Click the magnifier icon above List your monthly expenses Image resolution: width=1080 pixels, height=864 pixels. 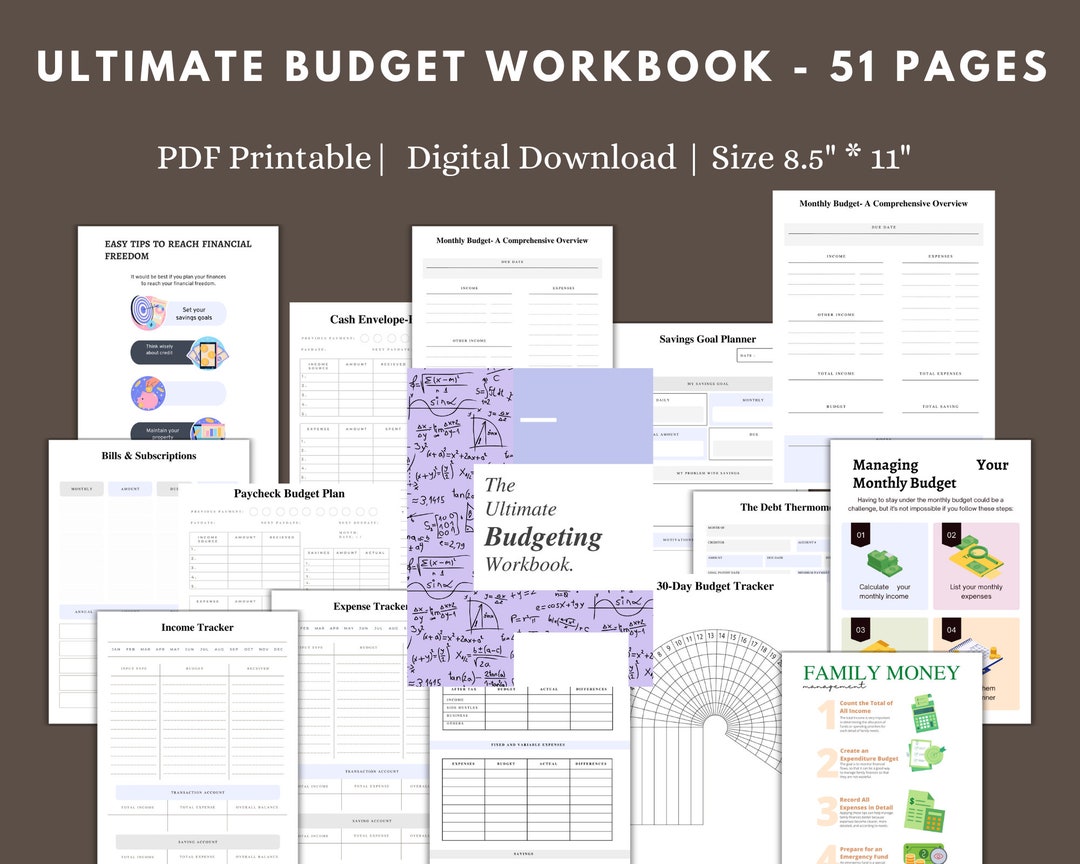(x=976, y=557)
